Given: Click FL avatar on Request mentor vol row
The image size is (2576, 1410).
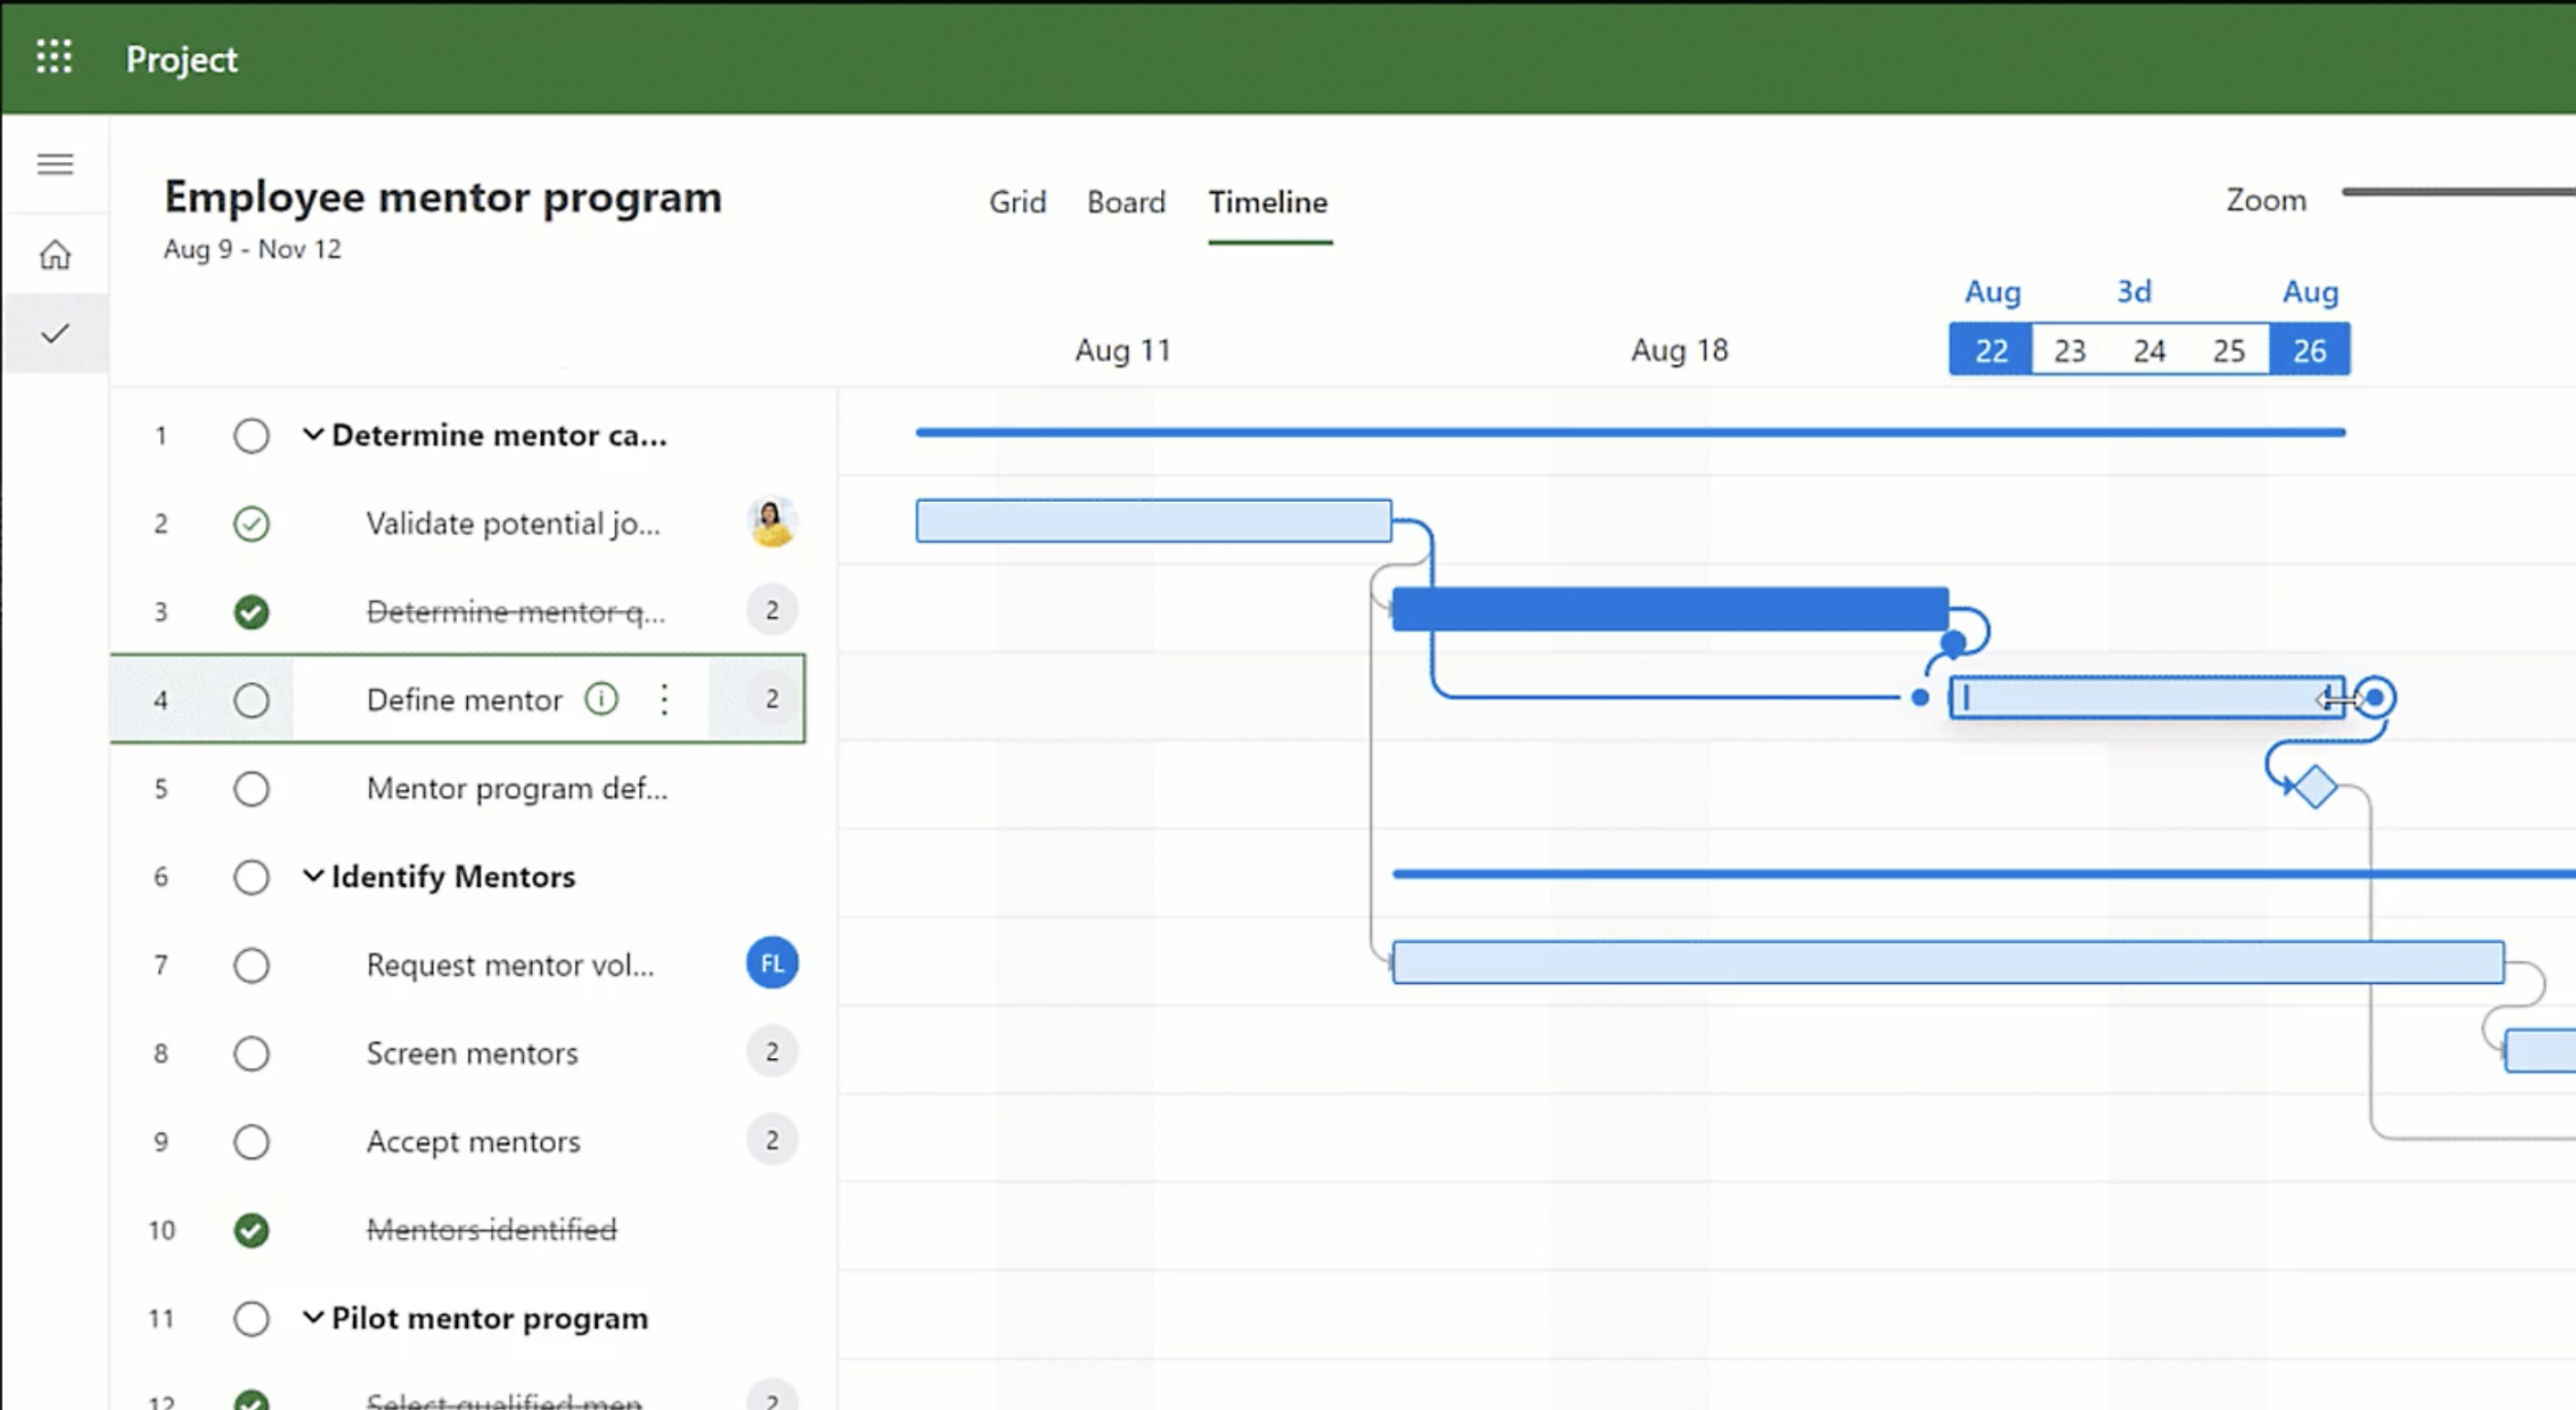Looking at the screenshot, I should click(x=771, y=963).
